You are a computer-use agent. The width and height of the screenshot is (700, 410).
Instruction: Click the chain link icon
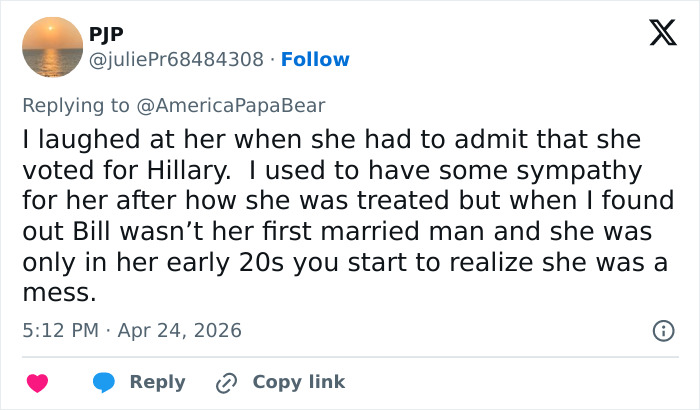[x=227, y=382]
